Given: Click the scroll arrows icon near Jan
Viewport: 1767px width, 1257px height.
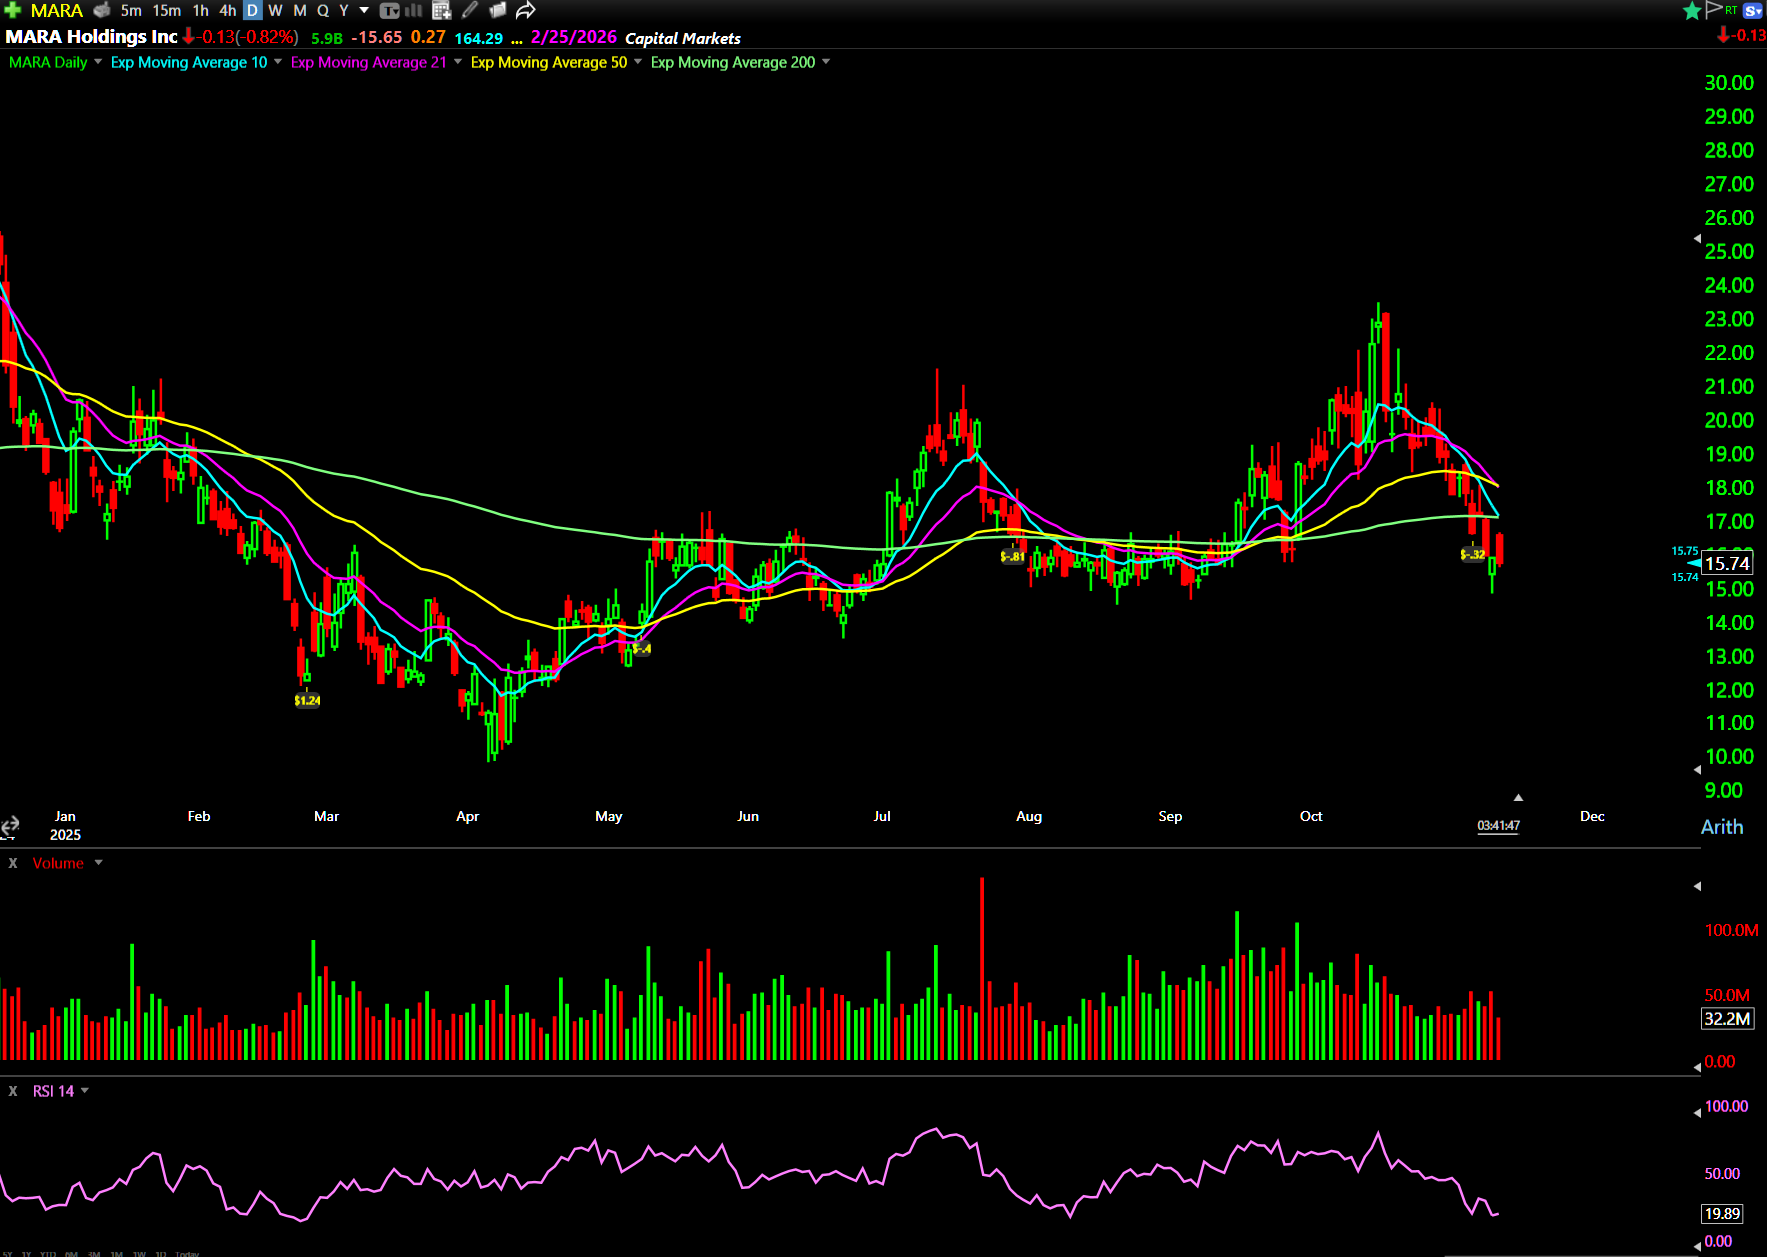Looking at the screenshot, I should point(10,826).
